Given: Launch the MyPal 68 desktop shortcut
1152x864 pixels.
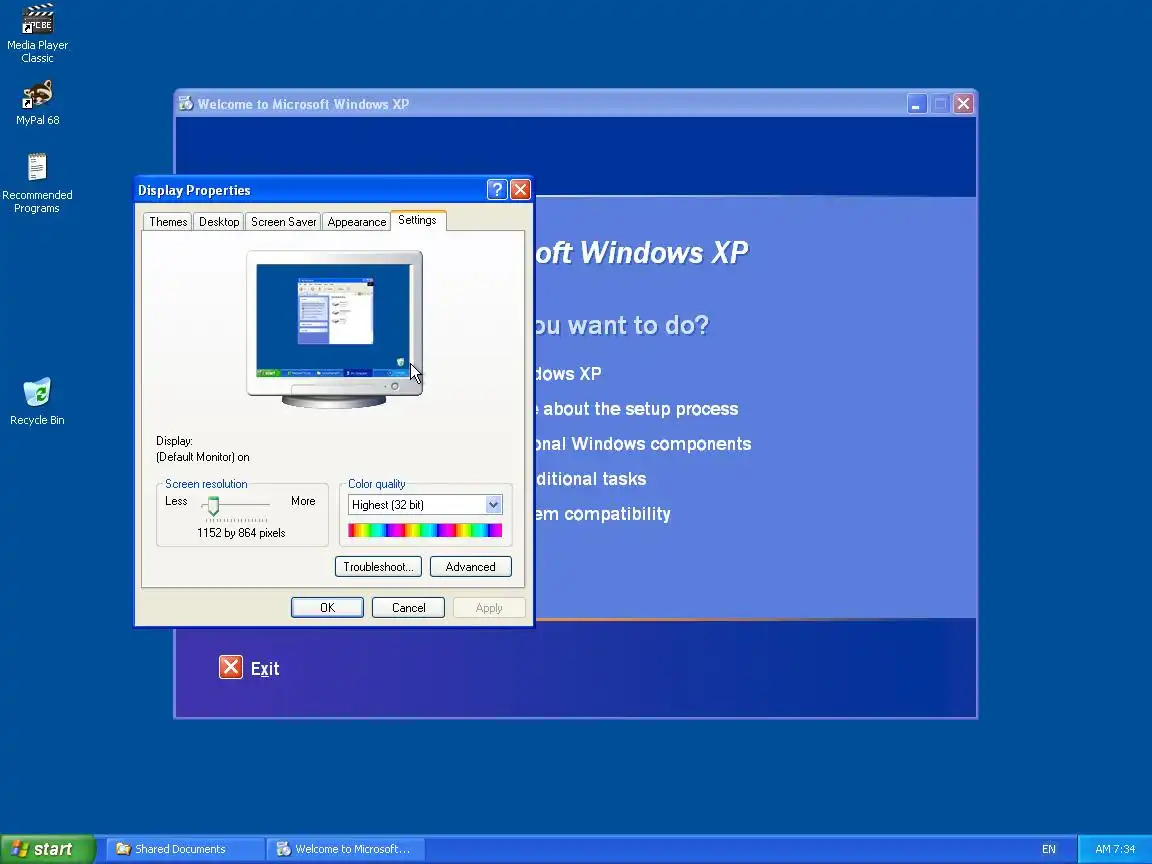Looking at the screenshot, I should point(37,103).
